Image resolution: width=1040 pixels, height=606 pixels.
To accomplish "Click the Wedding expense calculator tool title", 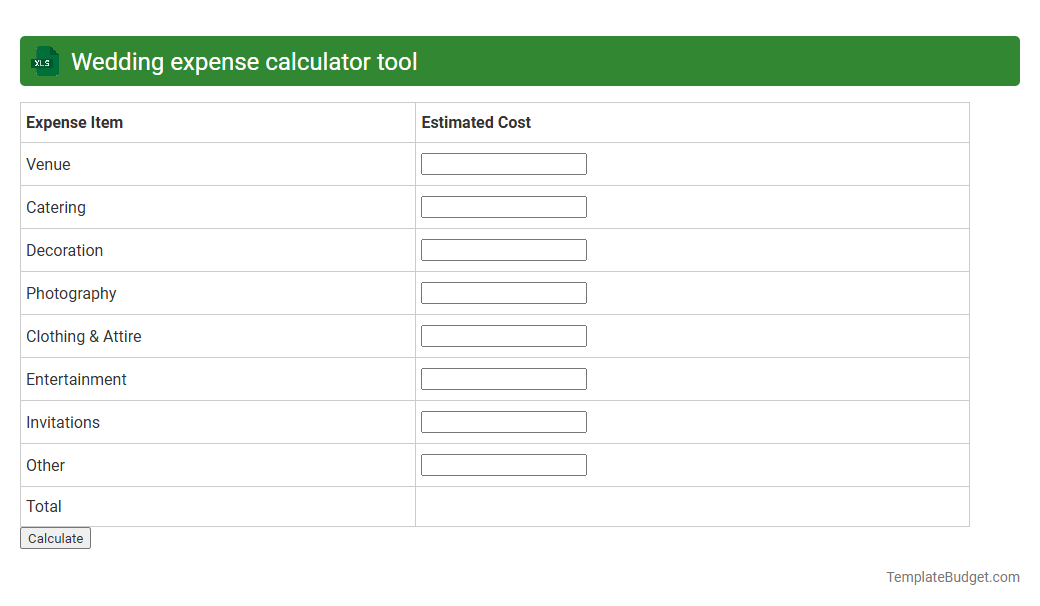I will [x=244, y=61].
